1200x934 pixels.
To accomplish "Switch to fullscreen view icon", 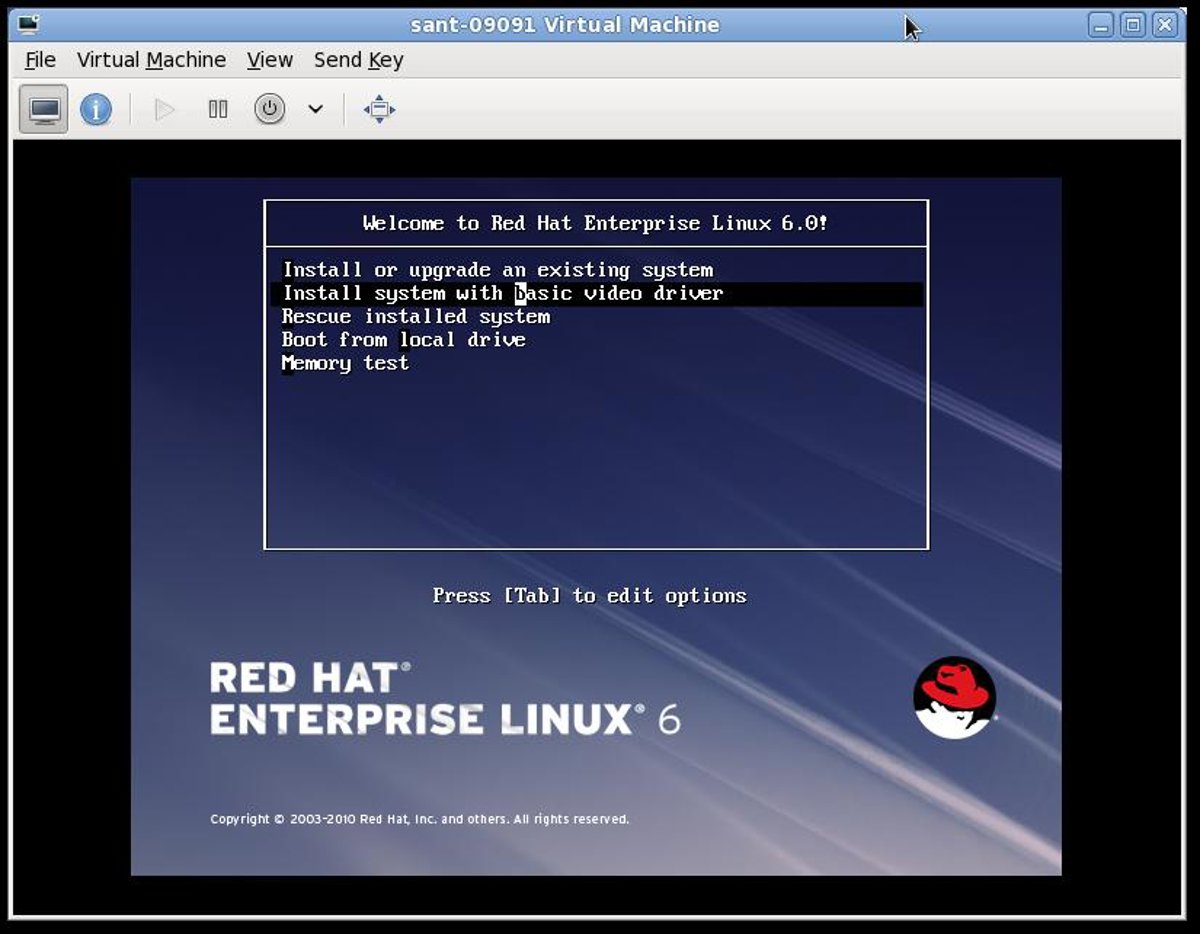I will pyautogui.click(x=379, y=109).
